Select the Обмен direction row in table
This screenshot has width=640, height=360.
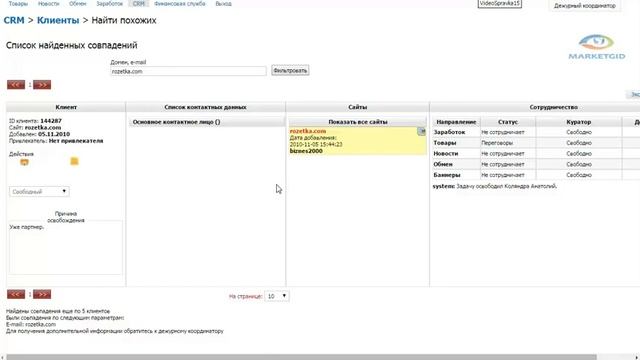536,164
